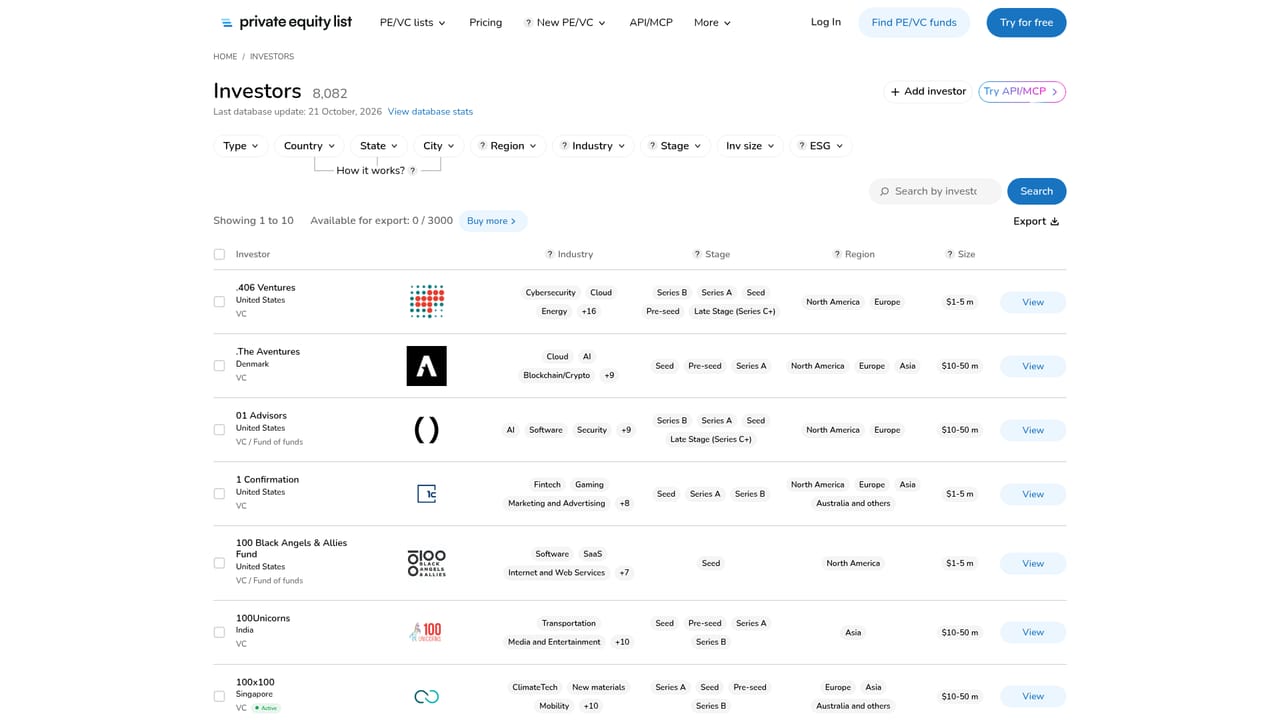The height and width of the screenshot is (720, 1280).
Task: Click the Size column help icon
Action: [950, 254]
